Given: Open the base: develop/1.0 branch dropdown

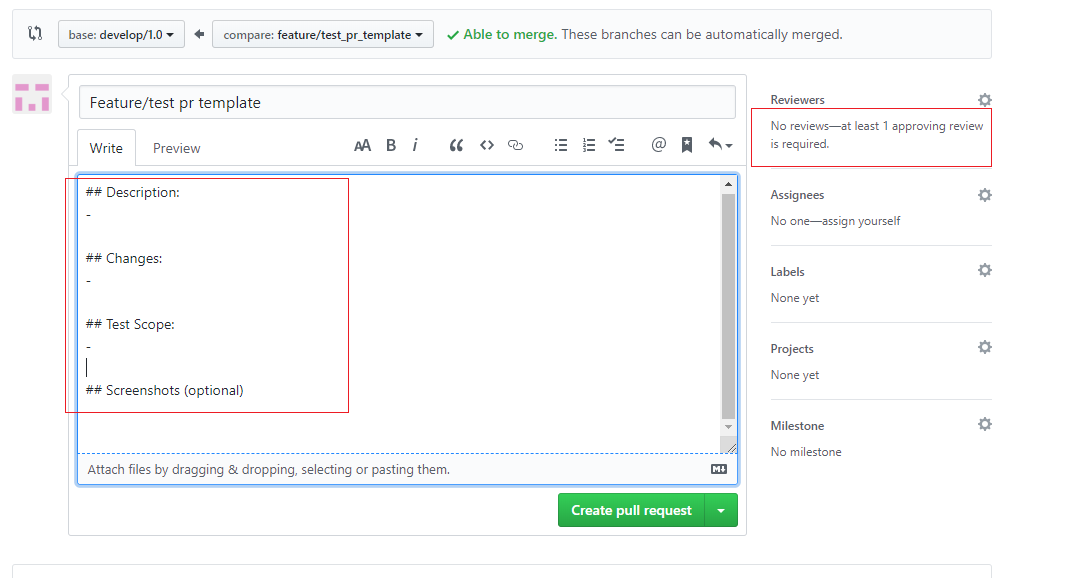Looking at the screenshot, I should pyautogui.click(x=121, y=34).
